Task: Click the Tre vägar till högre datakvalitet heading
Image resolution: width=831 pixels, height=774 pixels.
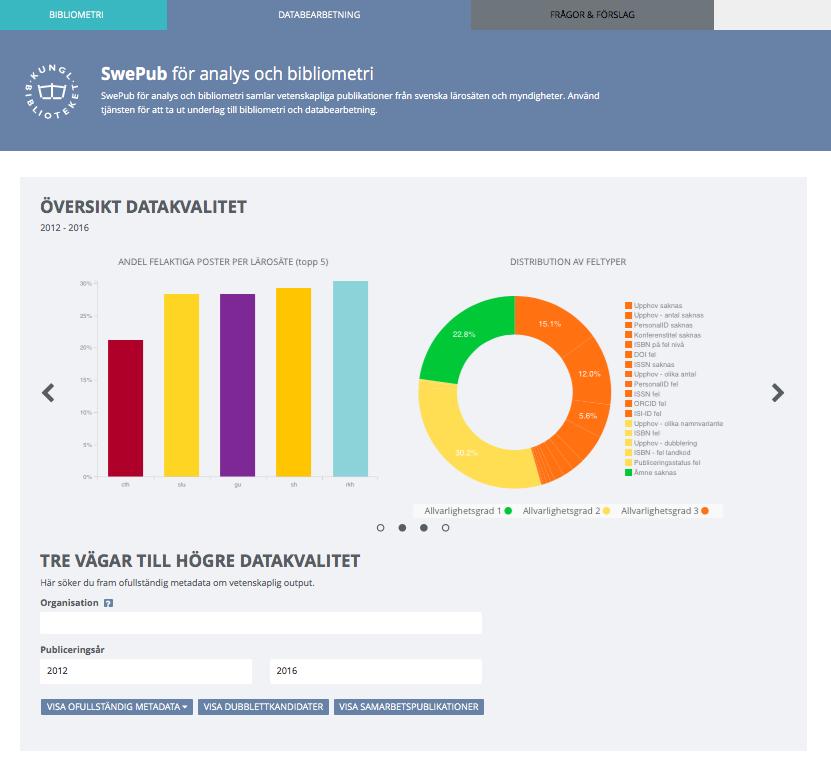Action: 200,561
